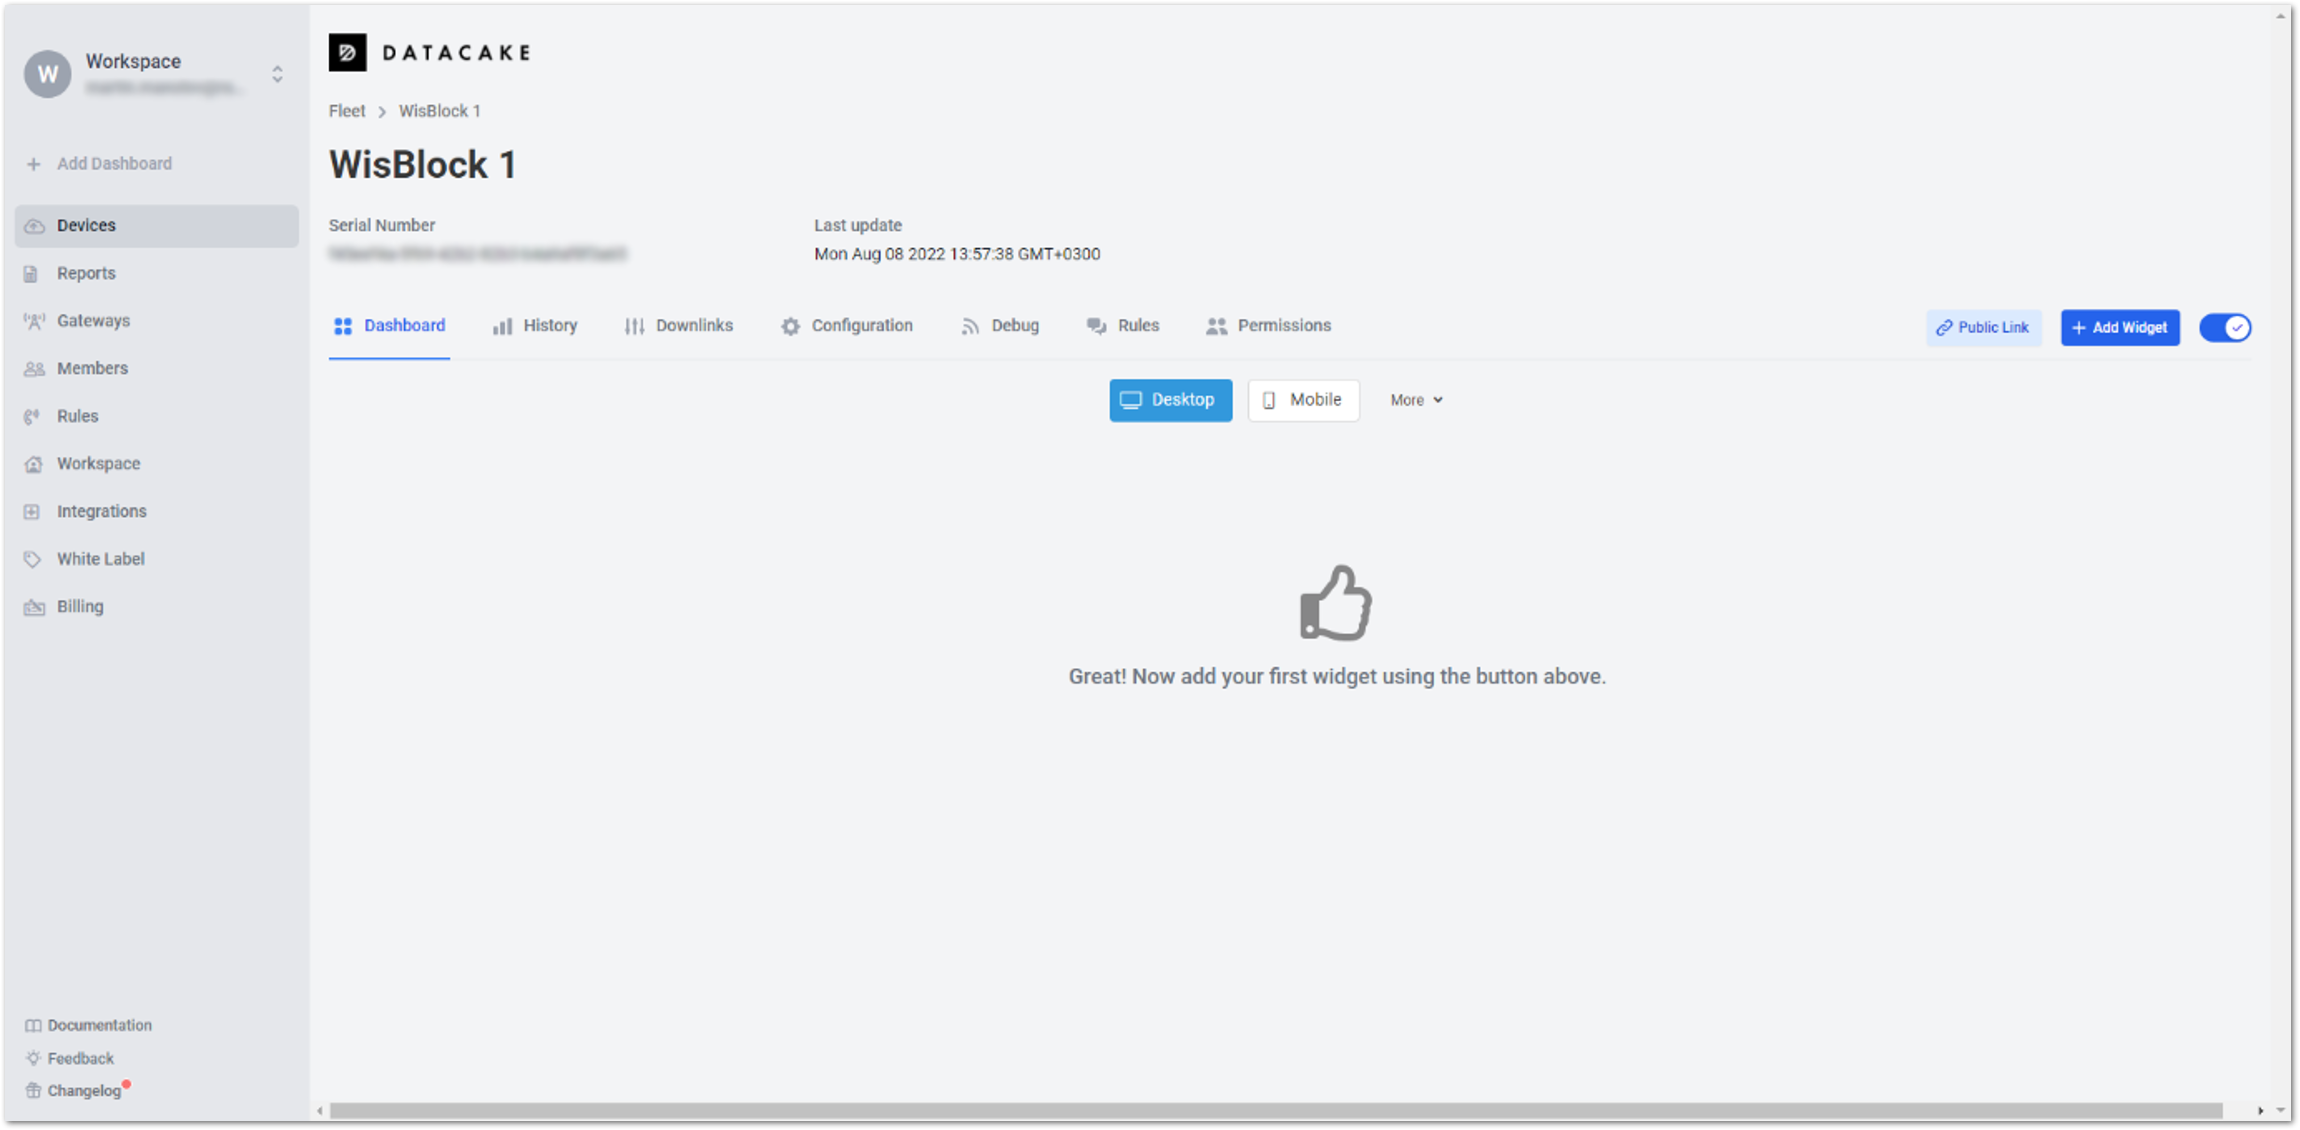Open the Integrations sidebar item

click(x=101, y=511)
